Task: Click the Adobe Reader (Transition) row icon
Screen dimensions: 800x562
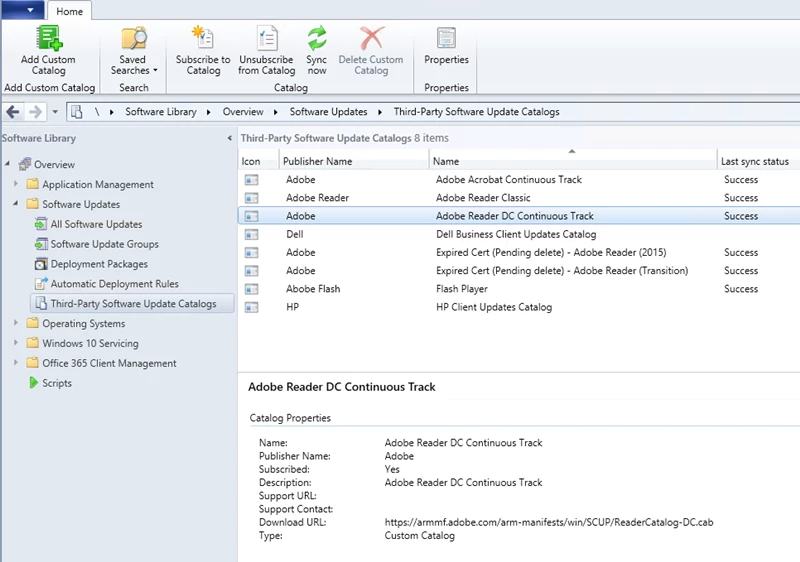Action: click(x=252, y=271)
